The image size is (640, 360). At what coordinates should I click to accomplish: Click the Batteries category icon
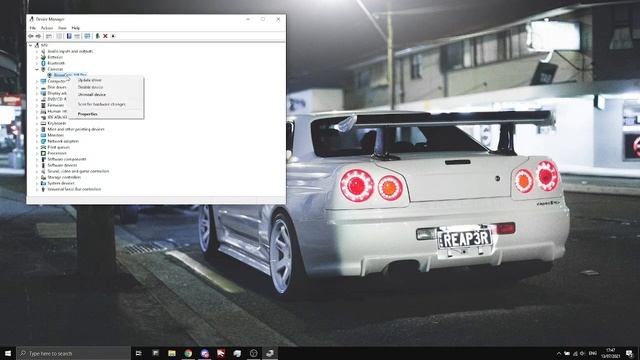click(43, 57)
